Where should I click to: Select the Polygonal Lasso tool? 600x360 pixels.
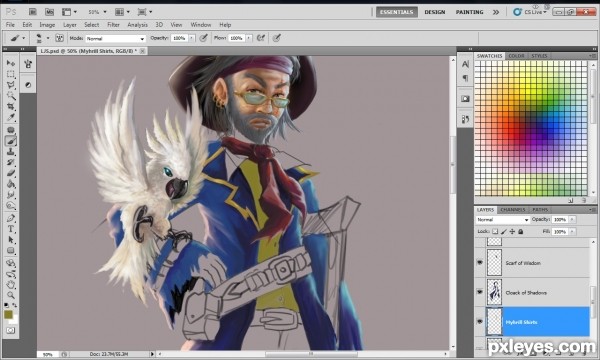[11, 85]
